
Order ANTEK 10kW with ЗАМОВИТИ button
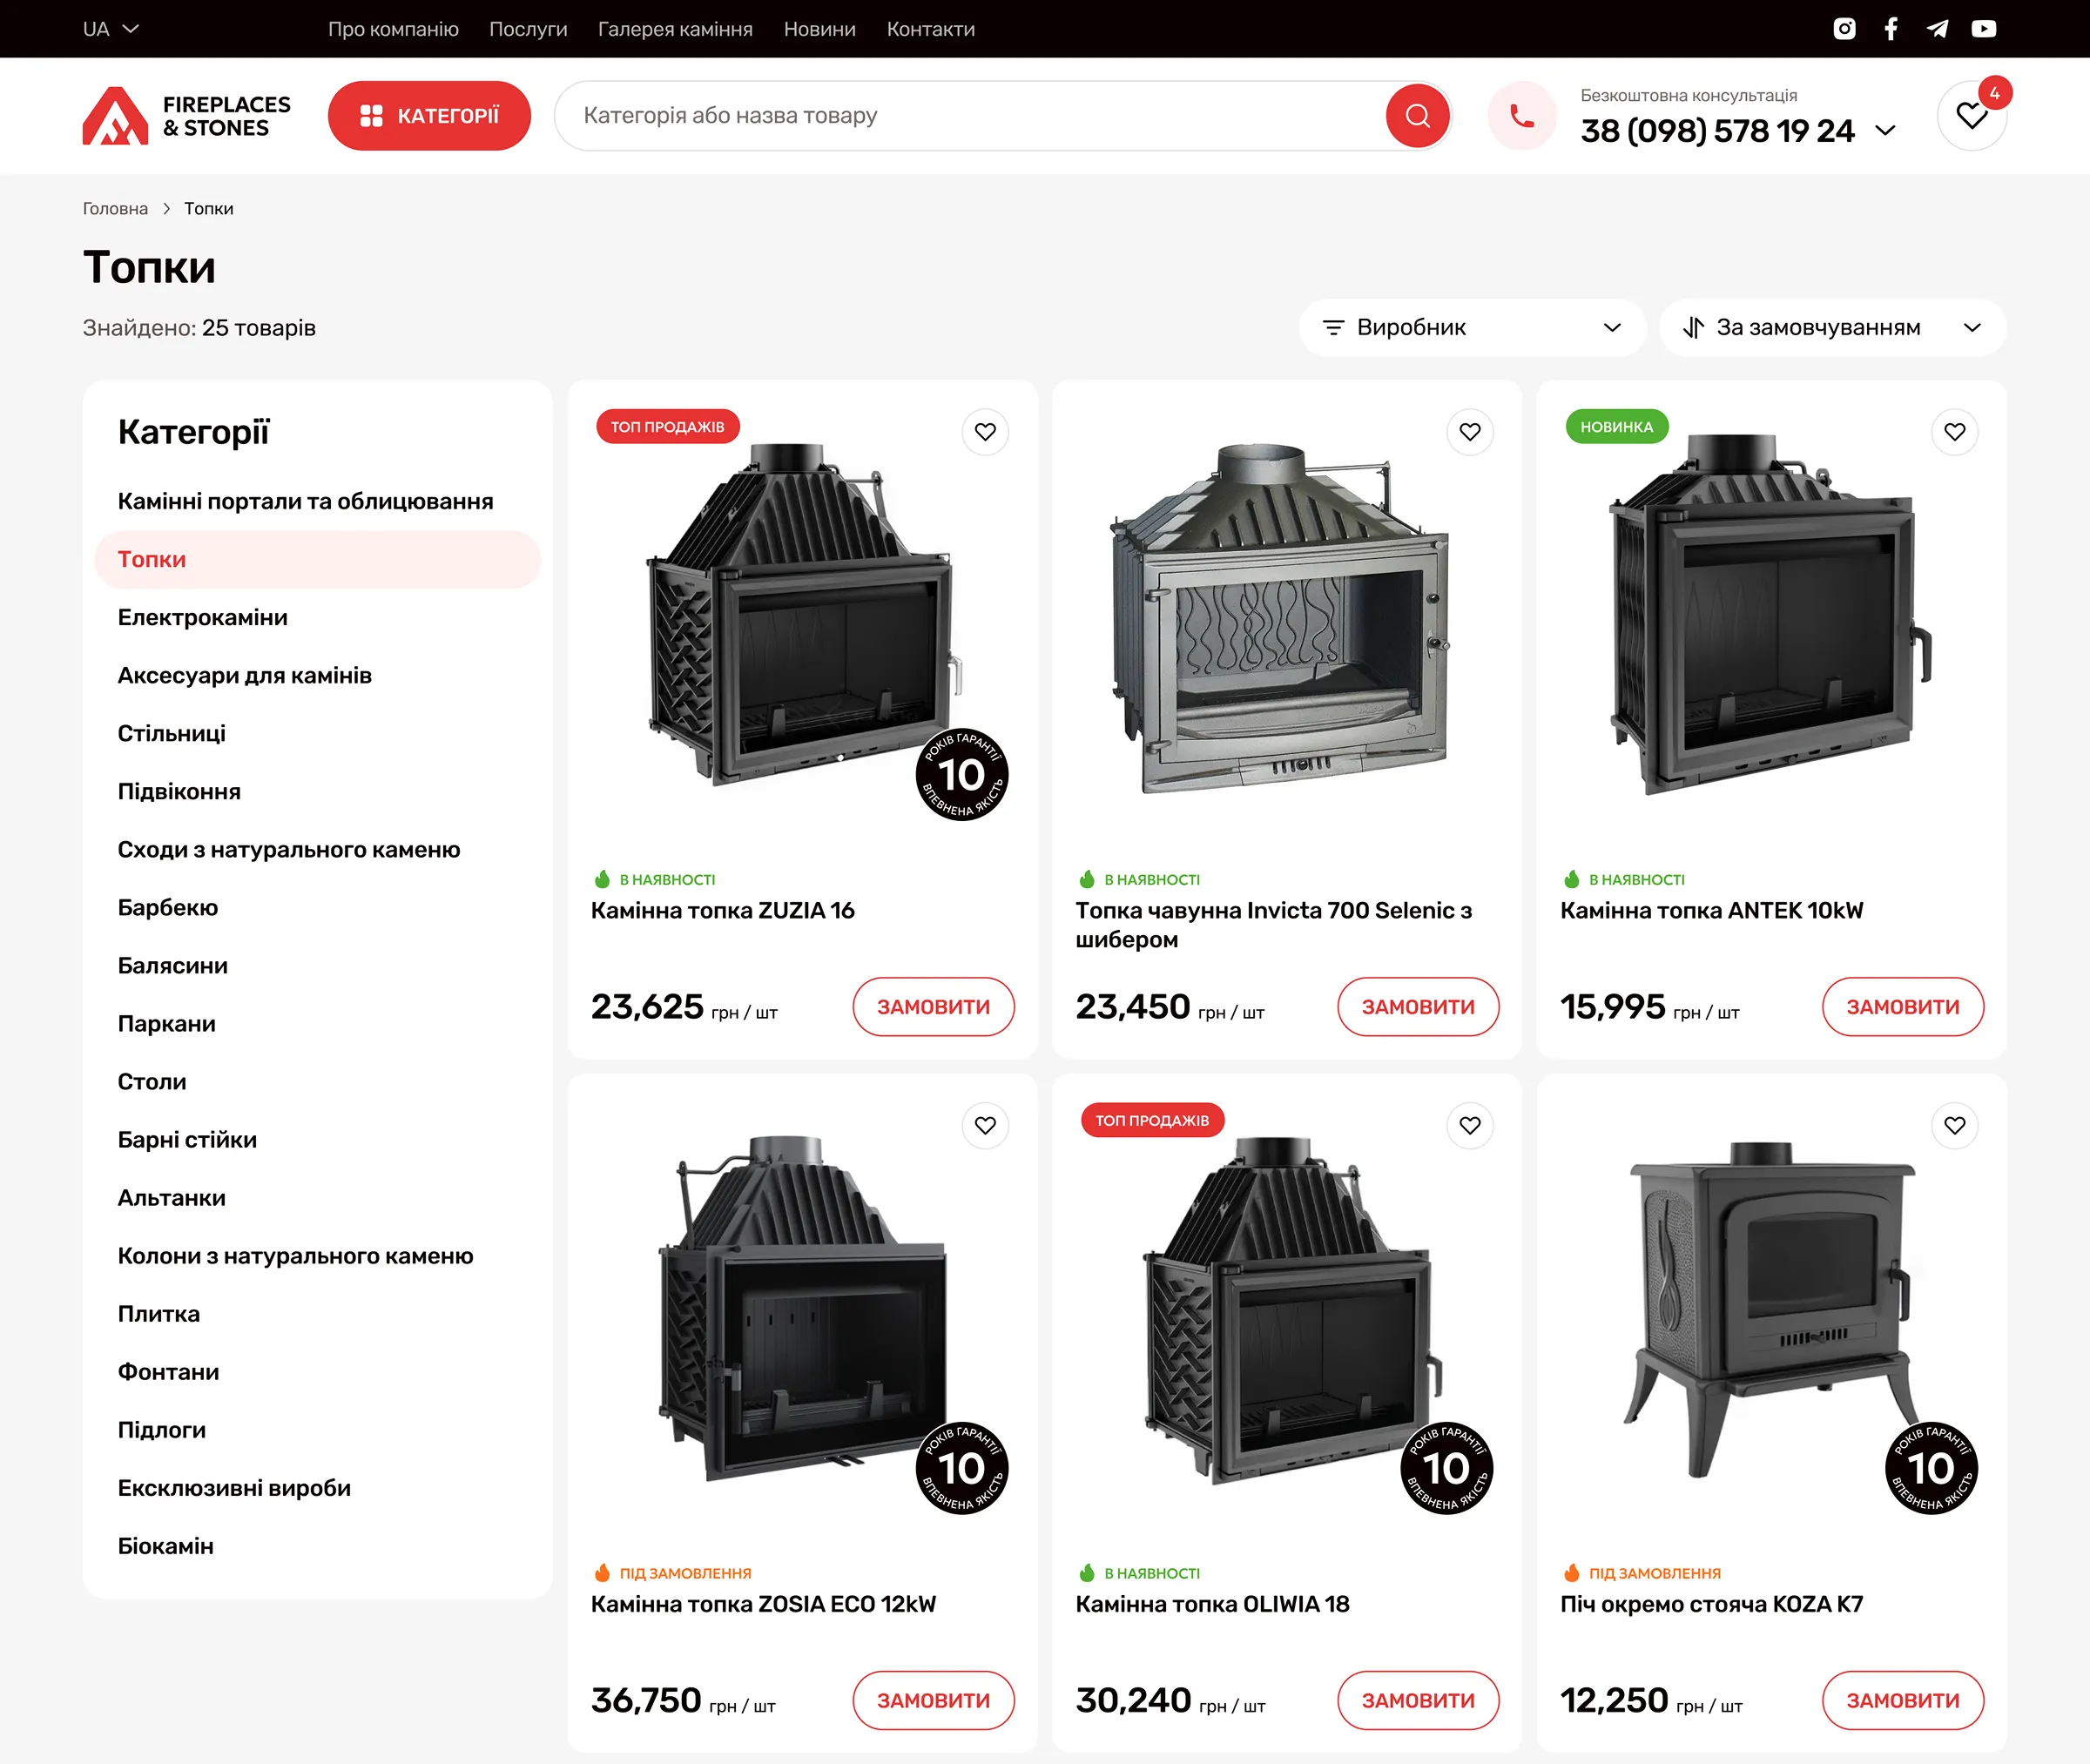[x=1902, y=1007]
